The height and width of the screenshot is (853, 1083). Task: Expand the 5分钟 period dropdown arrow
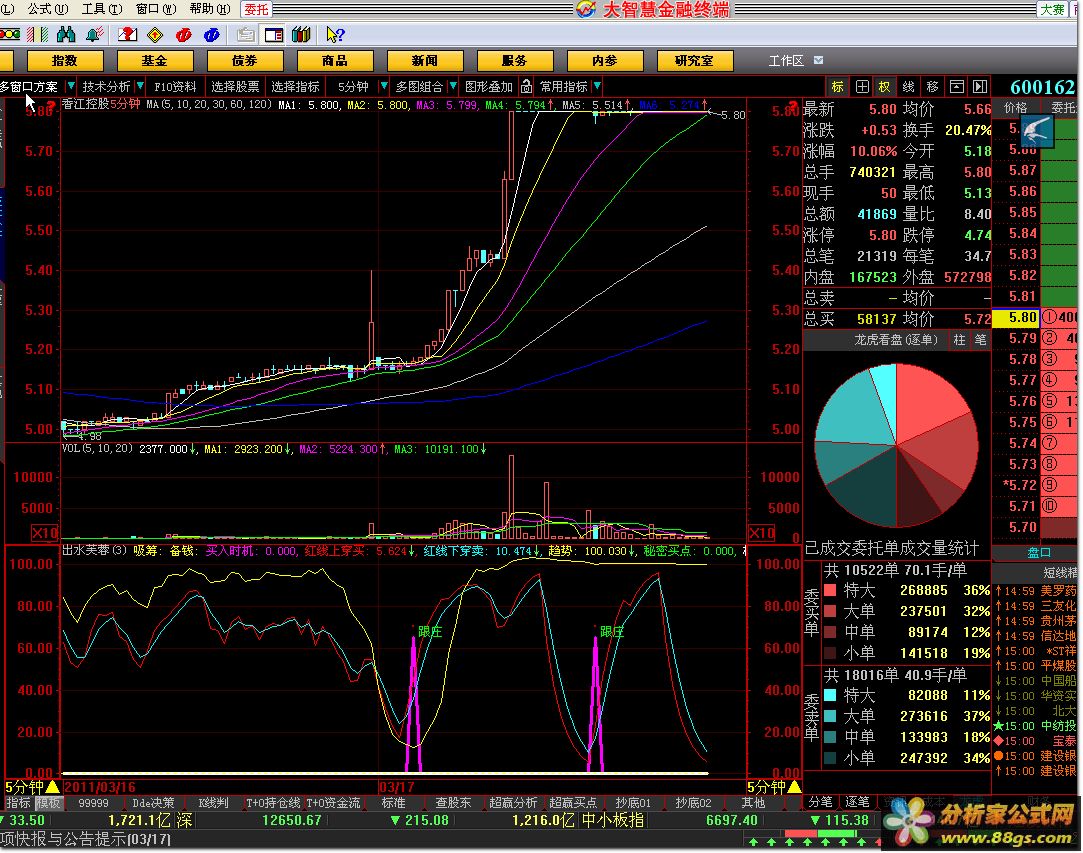(x=384, y=86)
